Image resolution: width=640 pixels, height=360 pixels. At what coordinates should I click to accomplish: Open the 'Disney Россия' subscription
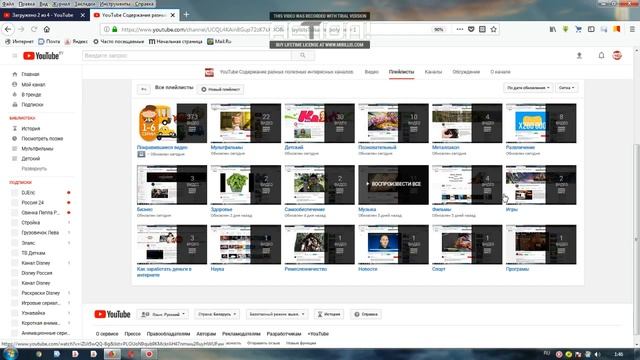(37, 273)
